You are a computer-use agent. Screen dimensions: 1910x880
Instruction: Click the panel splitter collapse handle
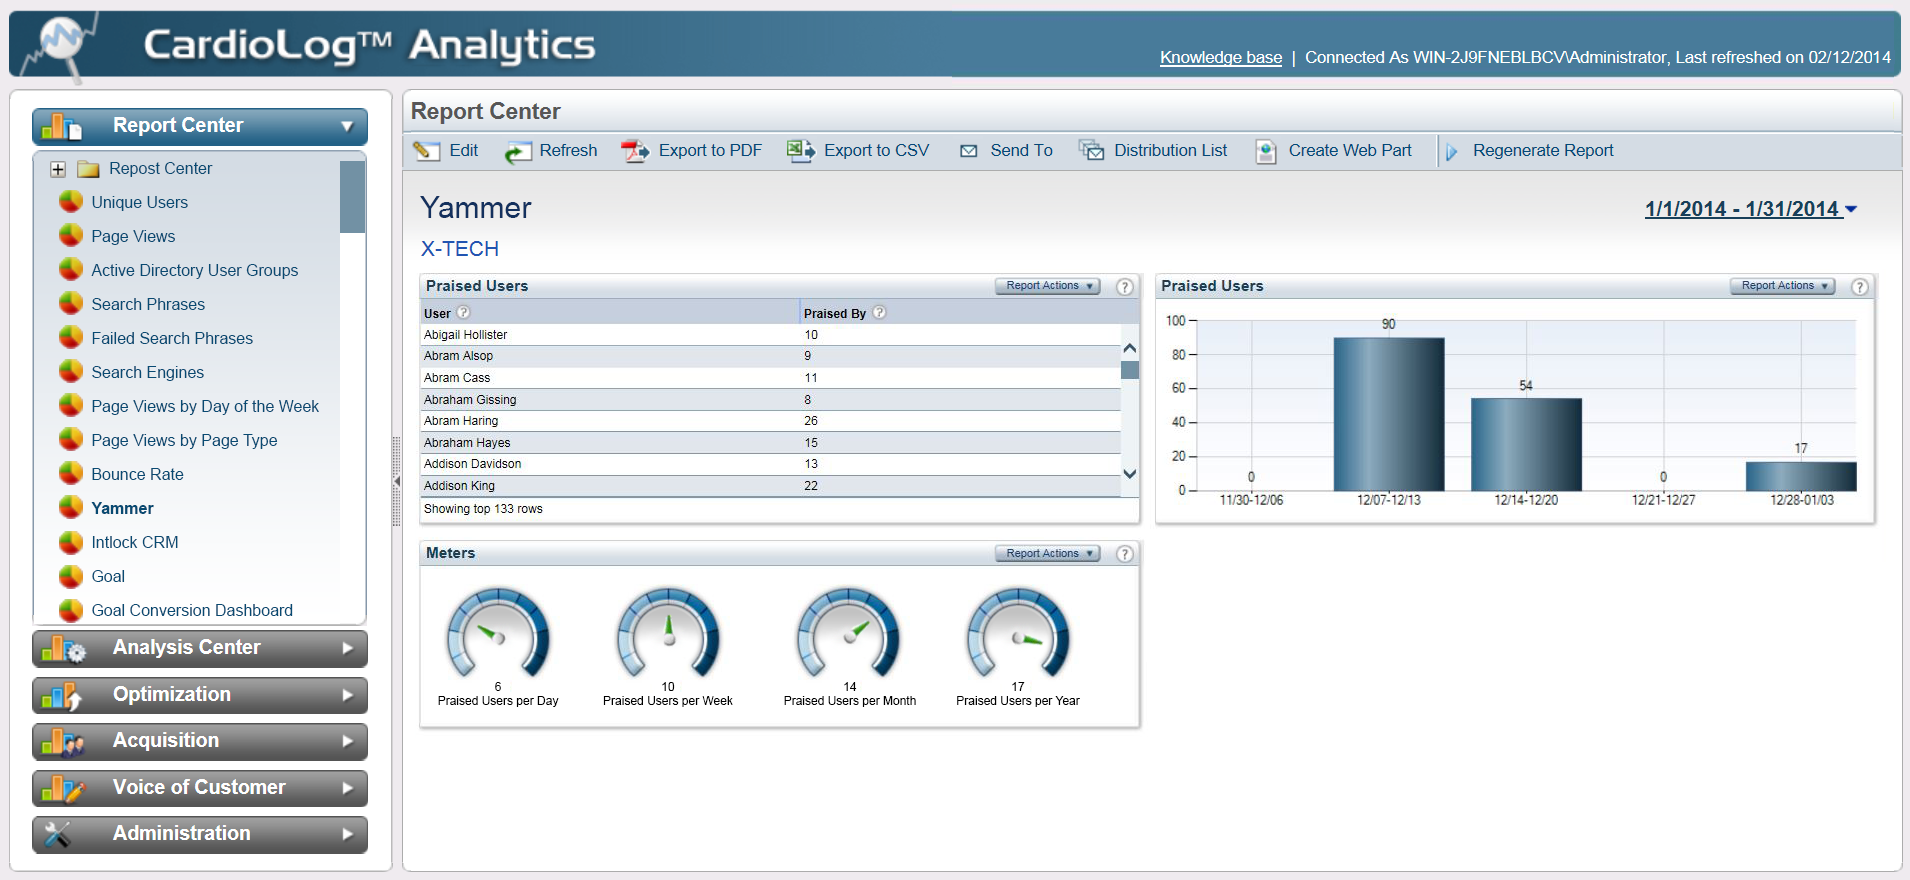pyautogui.click(x=397, y=481)
